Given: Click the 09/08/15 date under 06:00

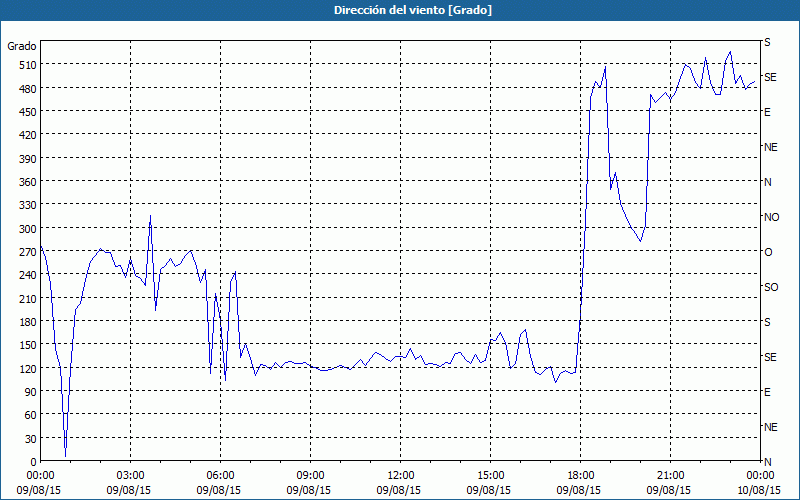Looking at the screenshot, I should pos(219,491).
